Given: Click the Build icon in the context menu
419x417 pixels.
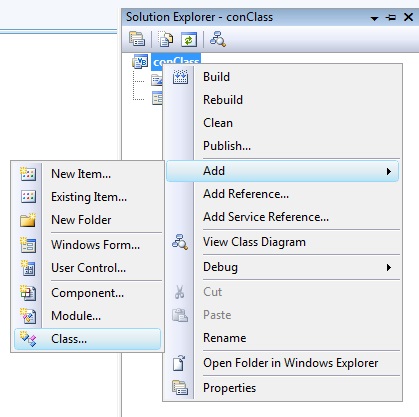Looking at the screenshot, I should (x=180, y=77).
